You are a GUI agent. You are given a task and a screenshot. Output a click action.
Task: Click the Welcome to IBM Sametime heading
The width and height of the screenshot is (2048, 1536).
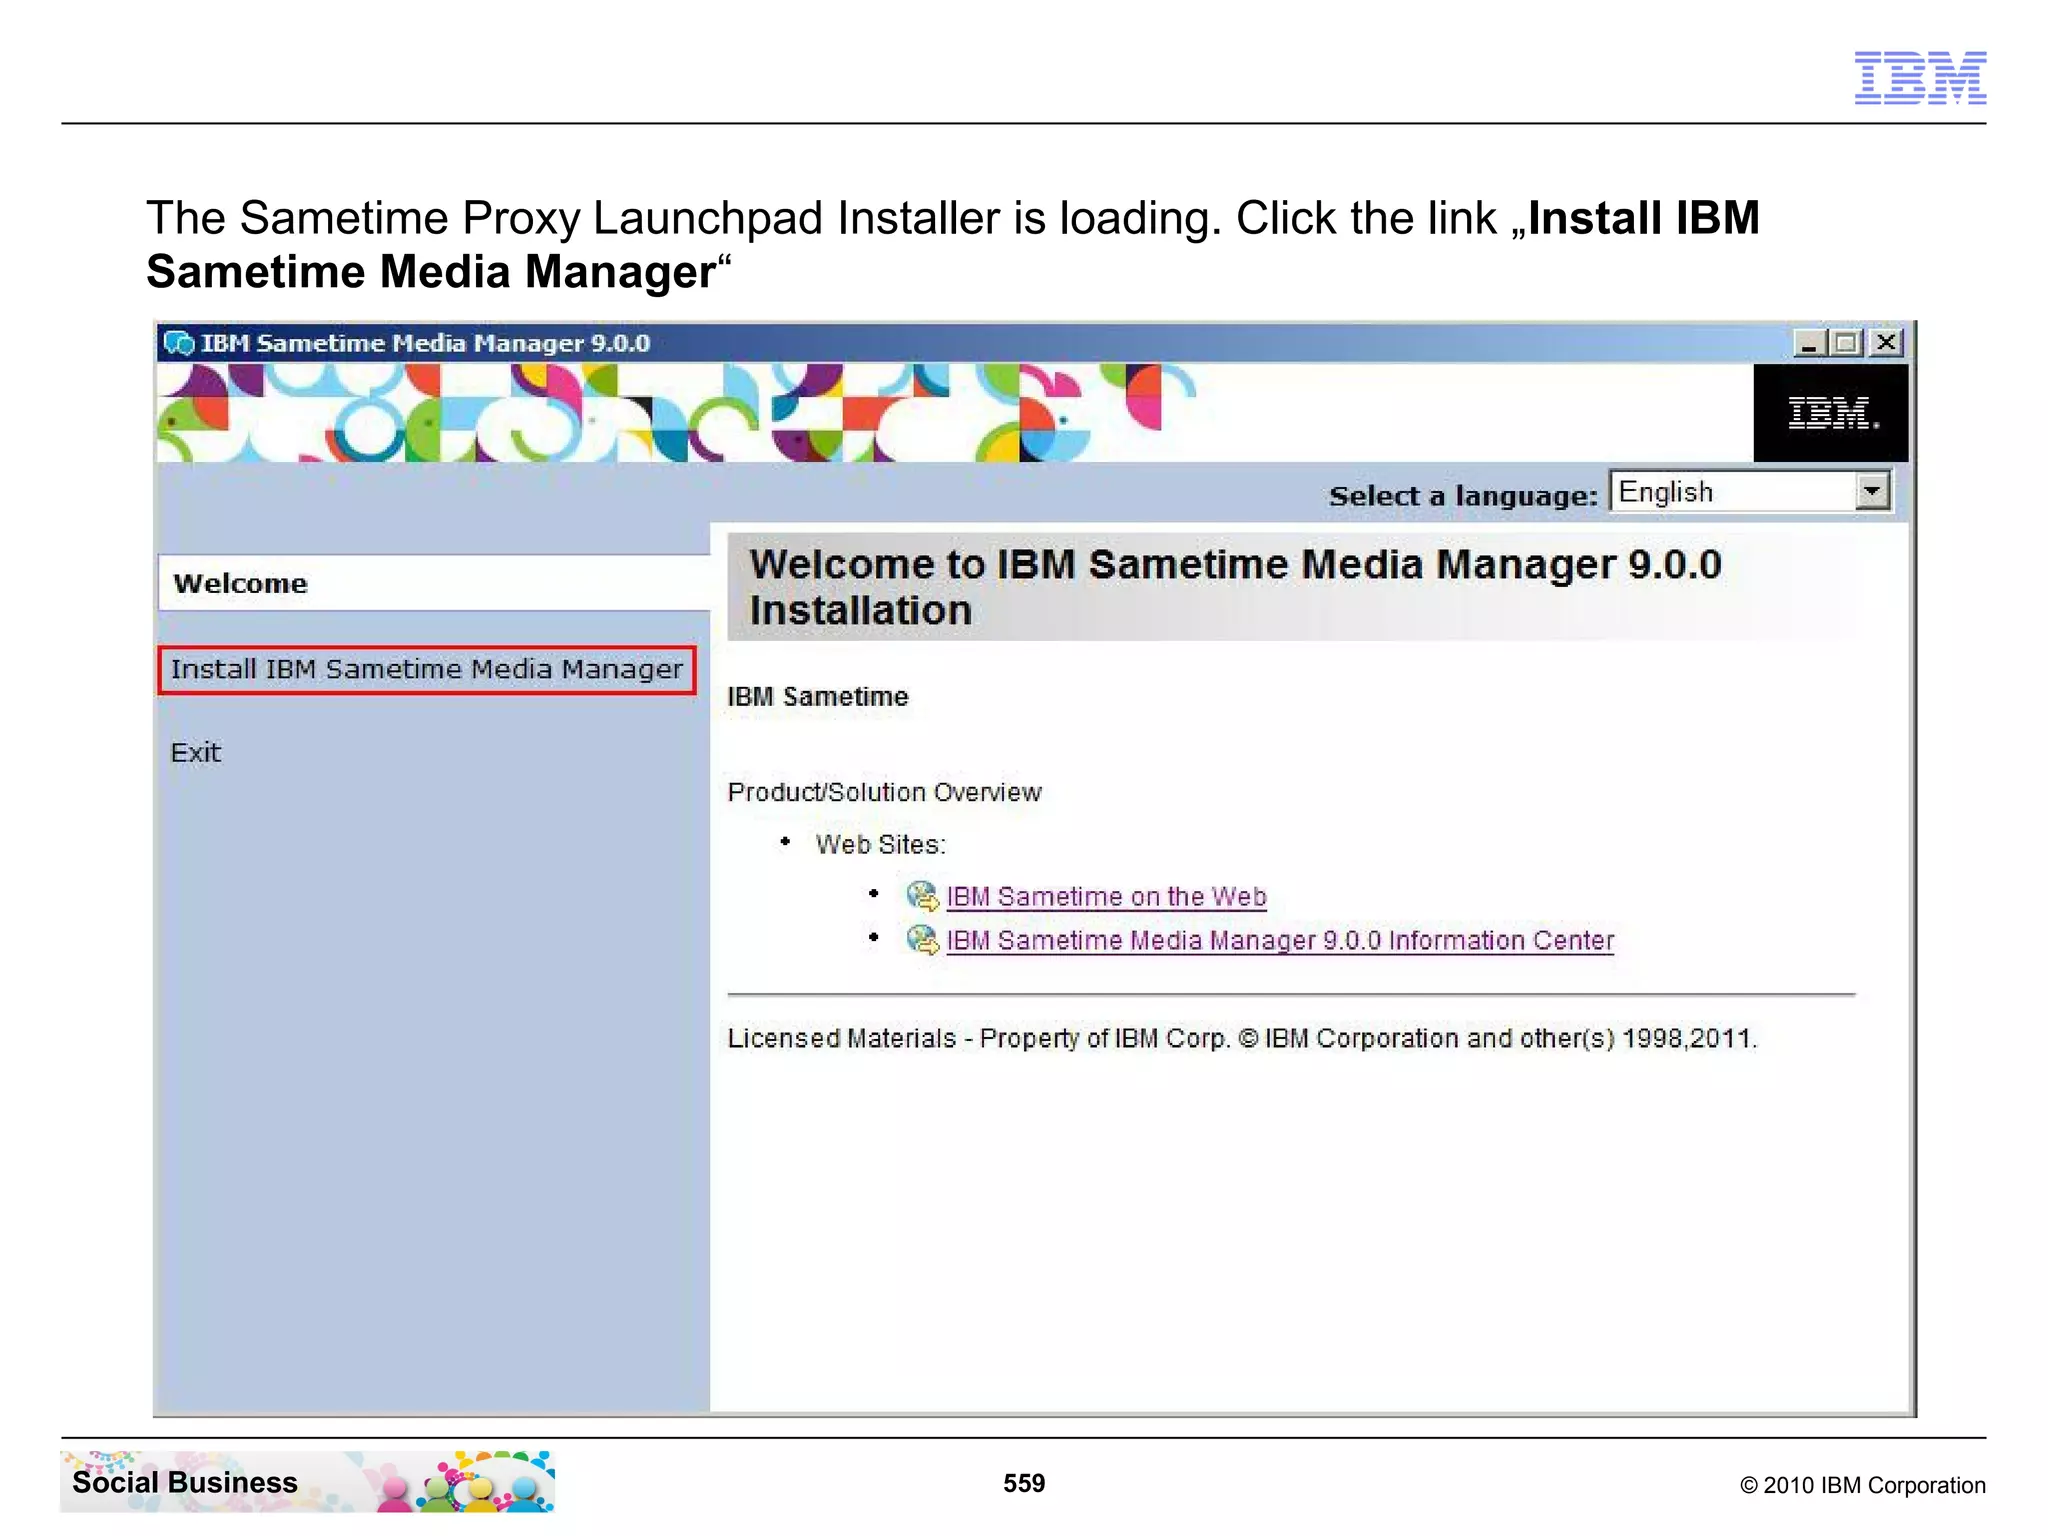tap(1235, 587)
